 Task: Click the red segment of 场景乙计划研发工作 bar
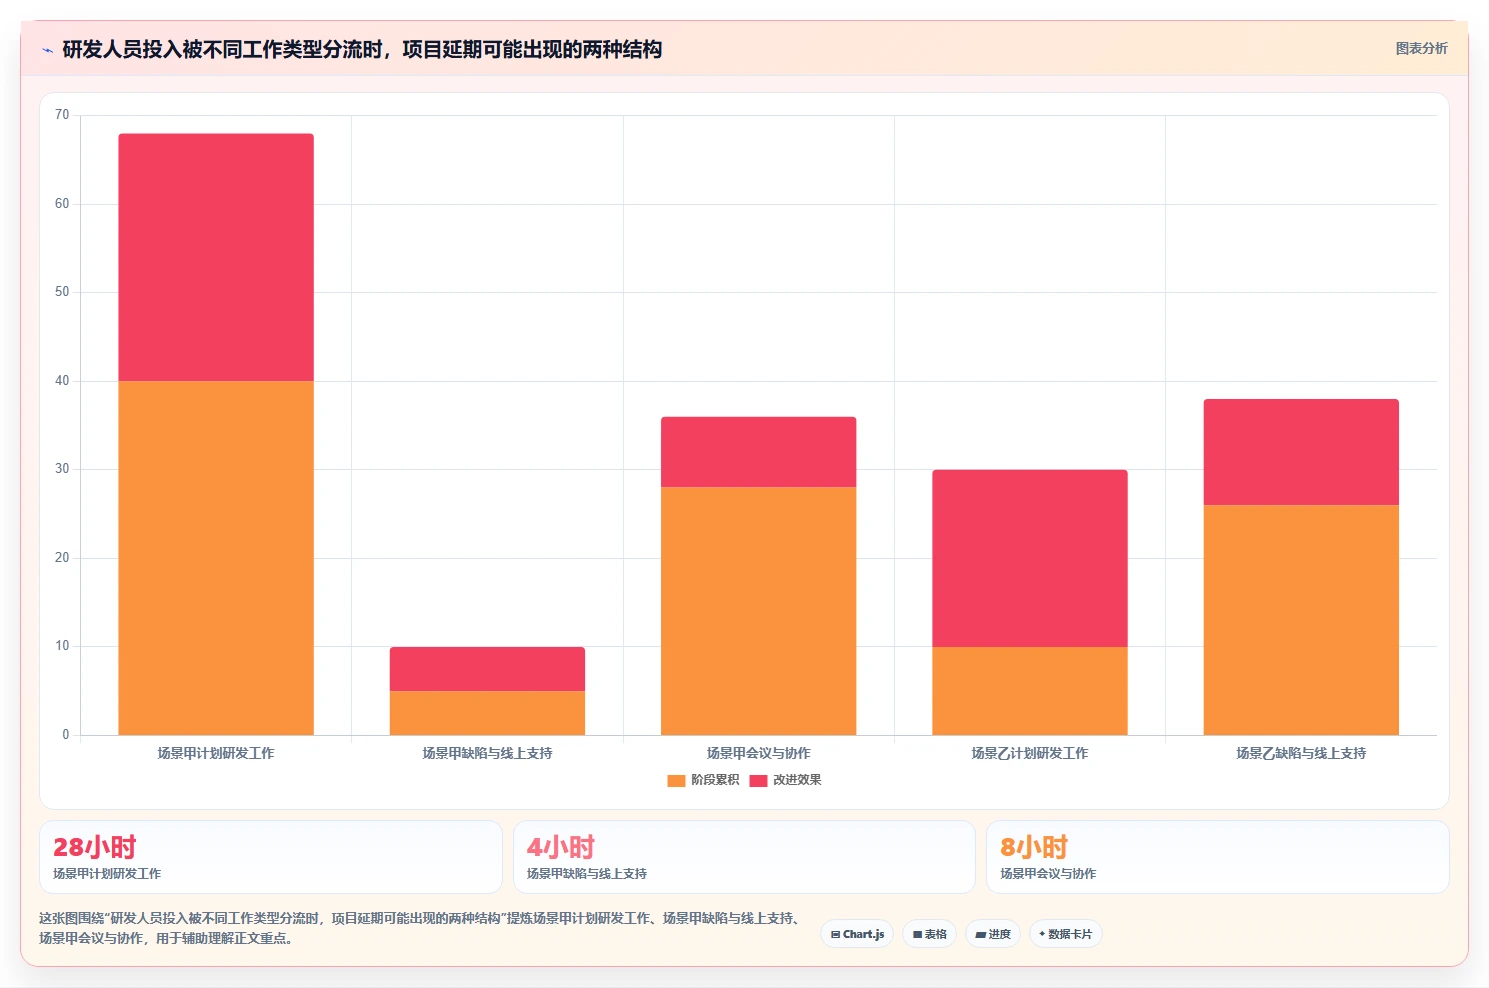1030,558
